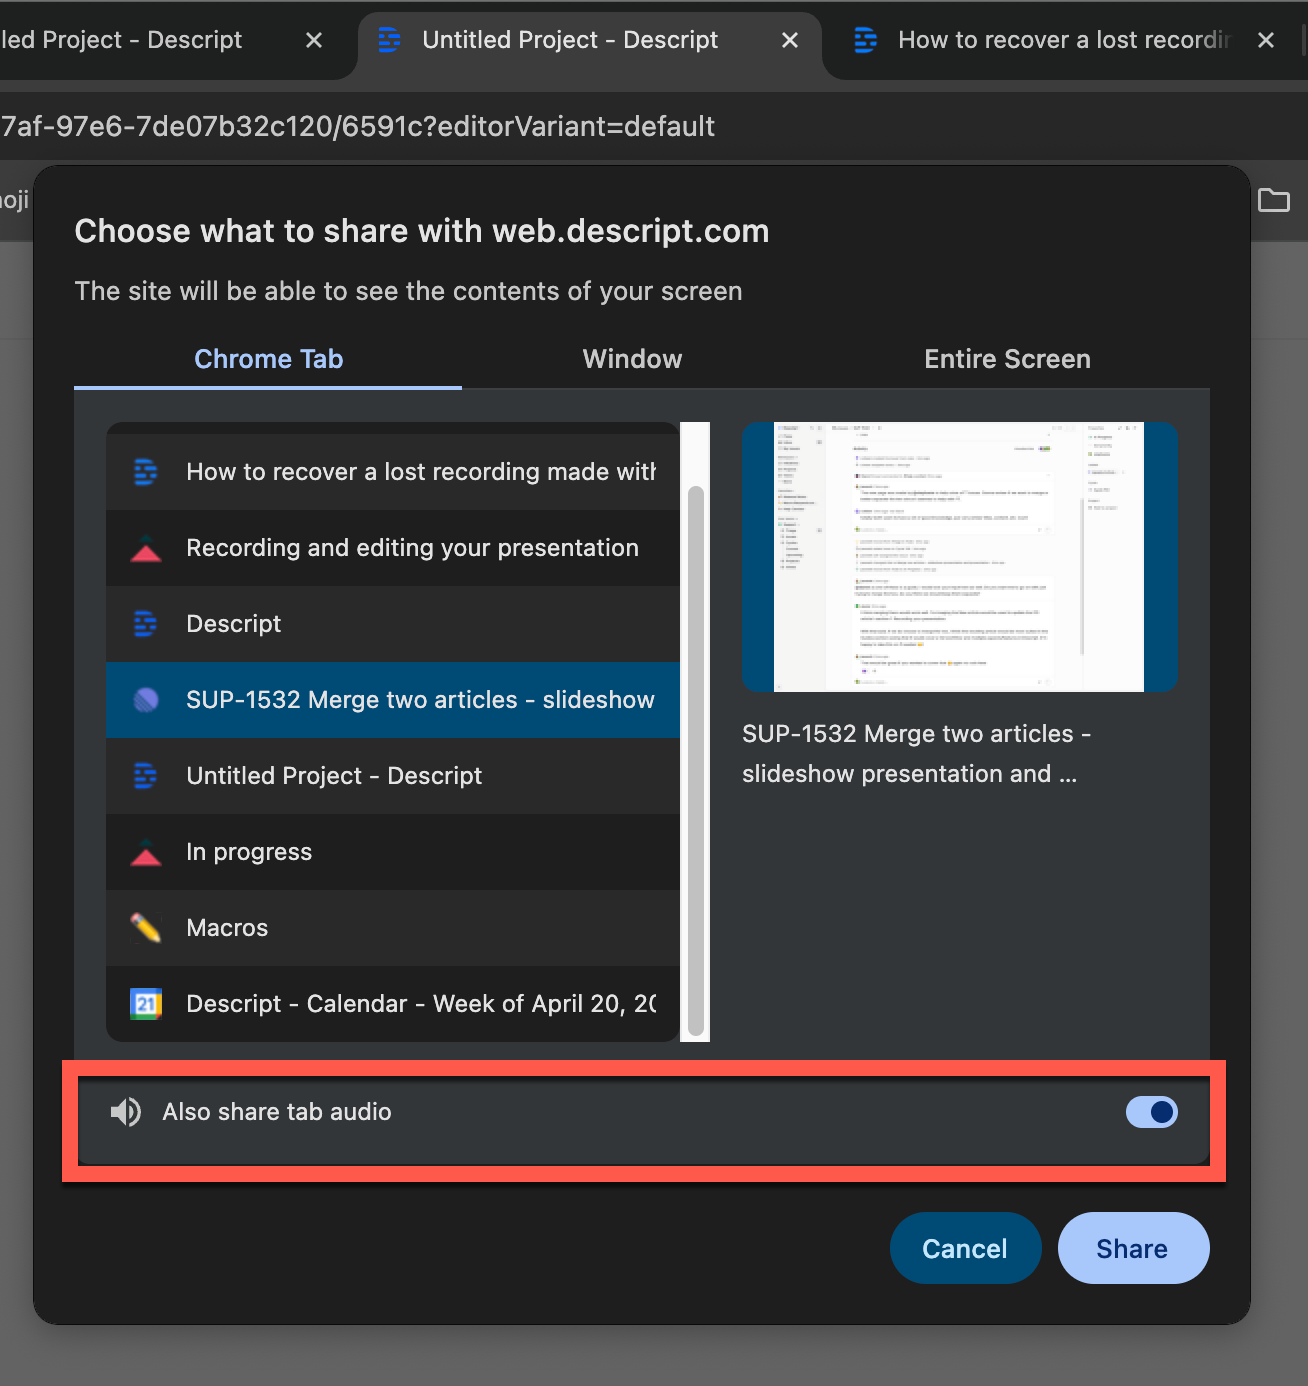Switch to the Window tab
This screenshot has width=1308, height=1386.
[632, 359]
